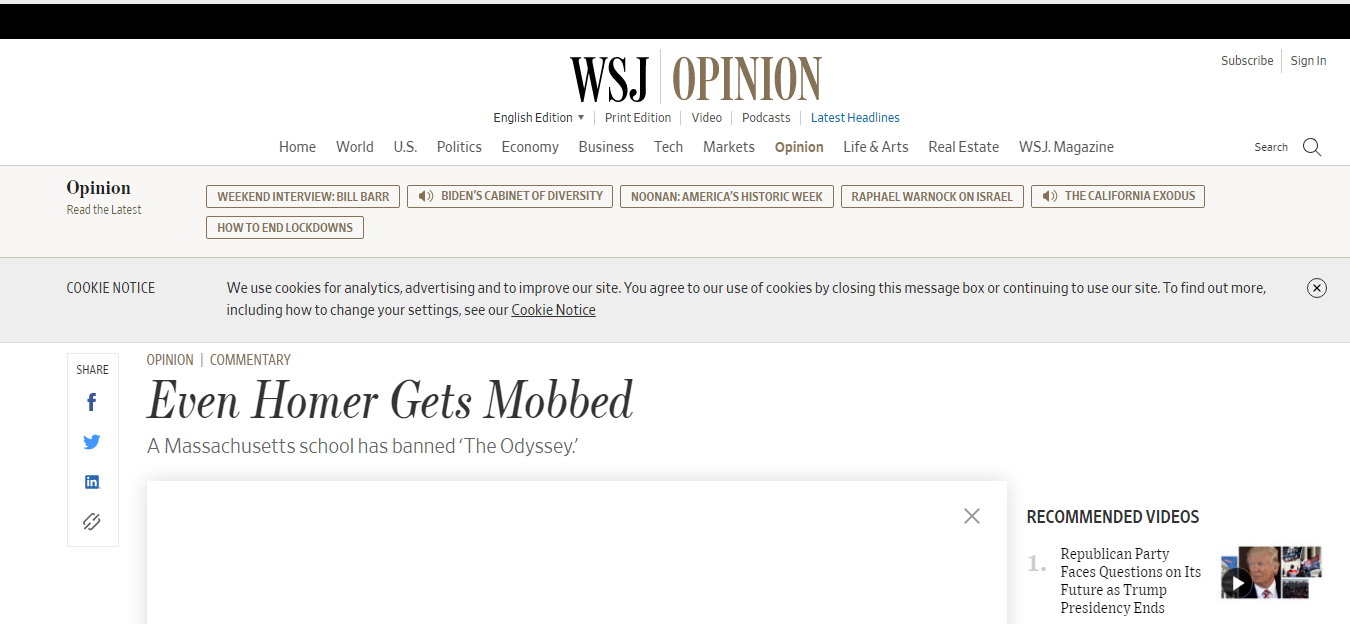Click Sign In
The height and width of the screenshot is (624, 1350).
click(x=1308, y=61)
